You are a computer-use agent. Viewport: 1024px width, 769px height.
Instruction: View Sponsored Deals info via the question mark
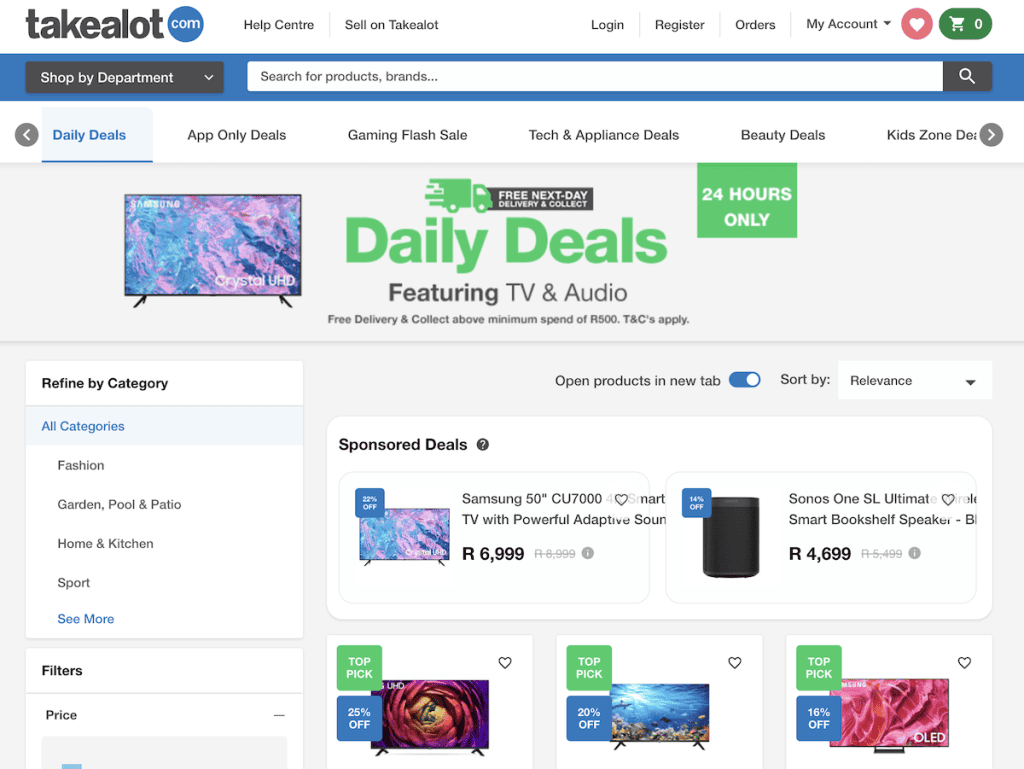tap(484, 444)
